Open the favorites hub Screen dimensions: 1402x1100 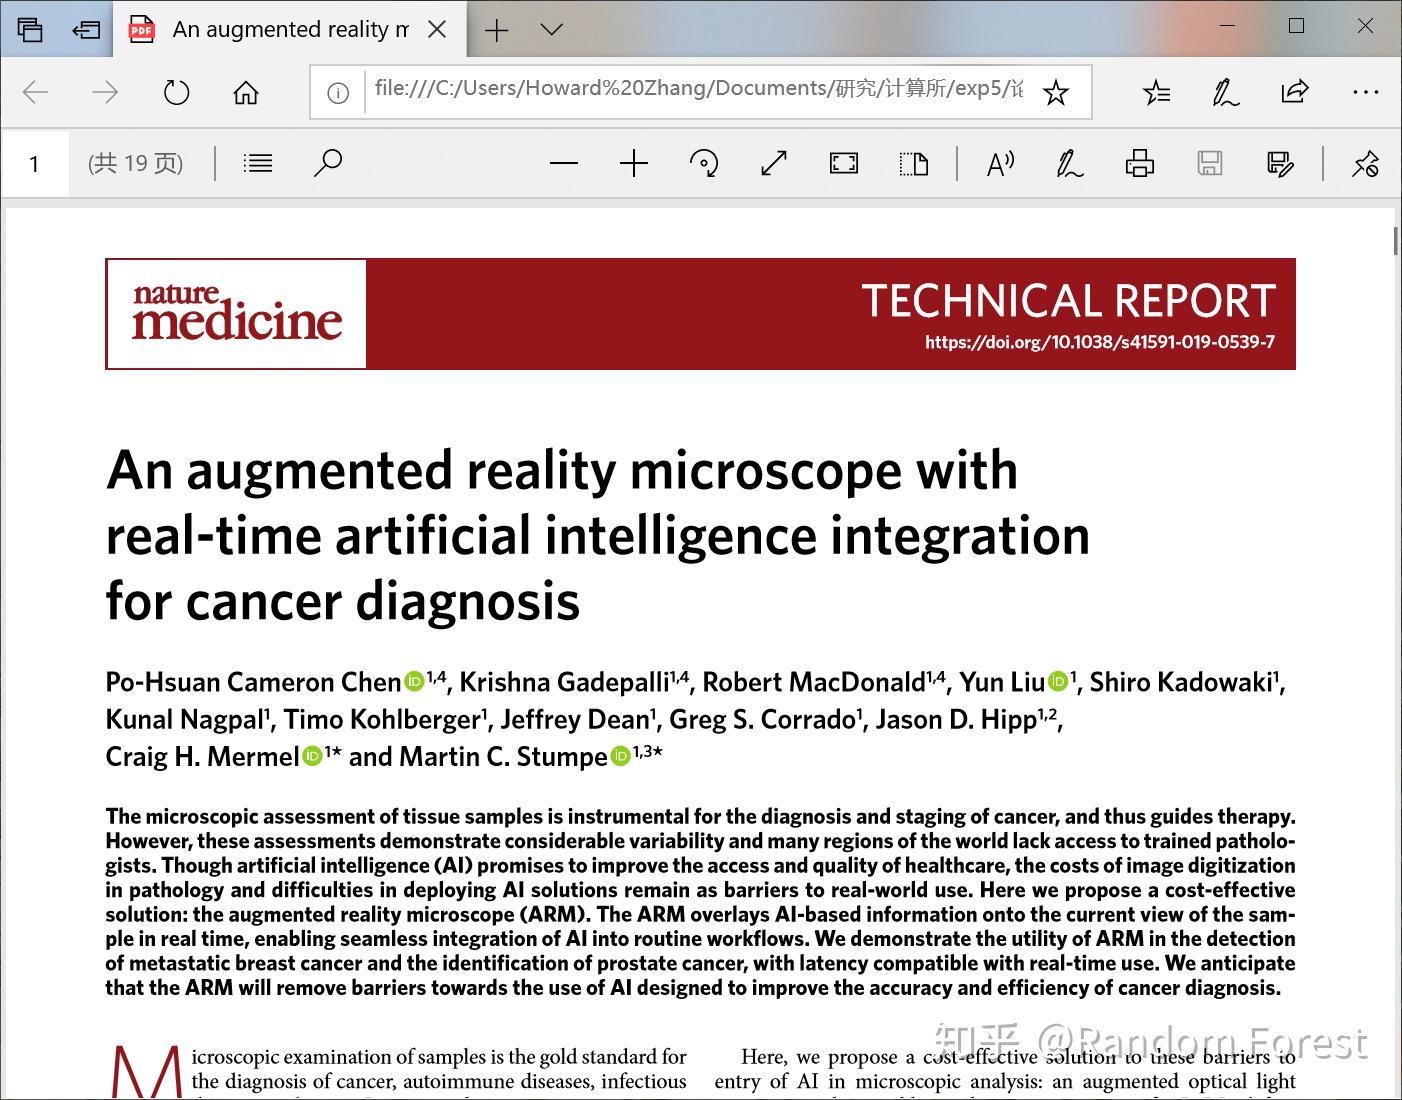1157,93
